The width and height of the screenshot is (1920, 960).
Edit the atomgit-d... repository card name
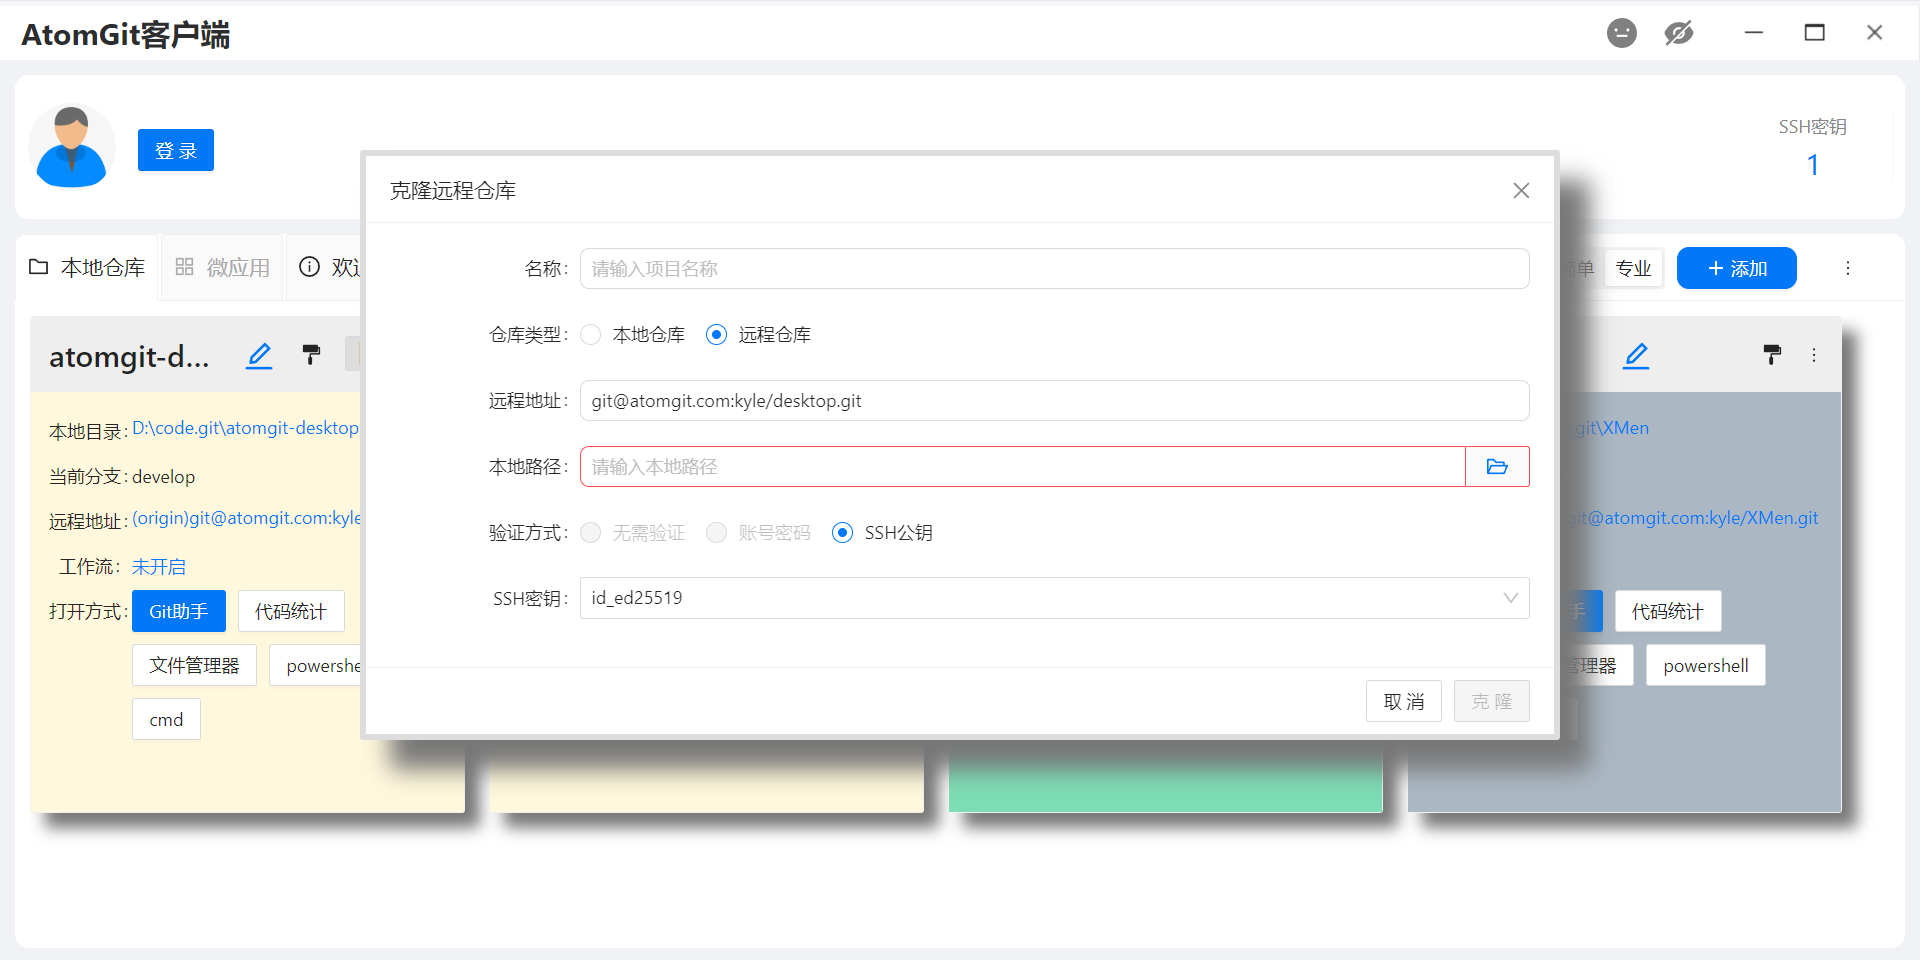[259, 355]
